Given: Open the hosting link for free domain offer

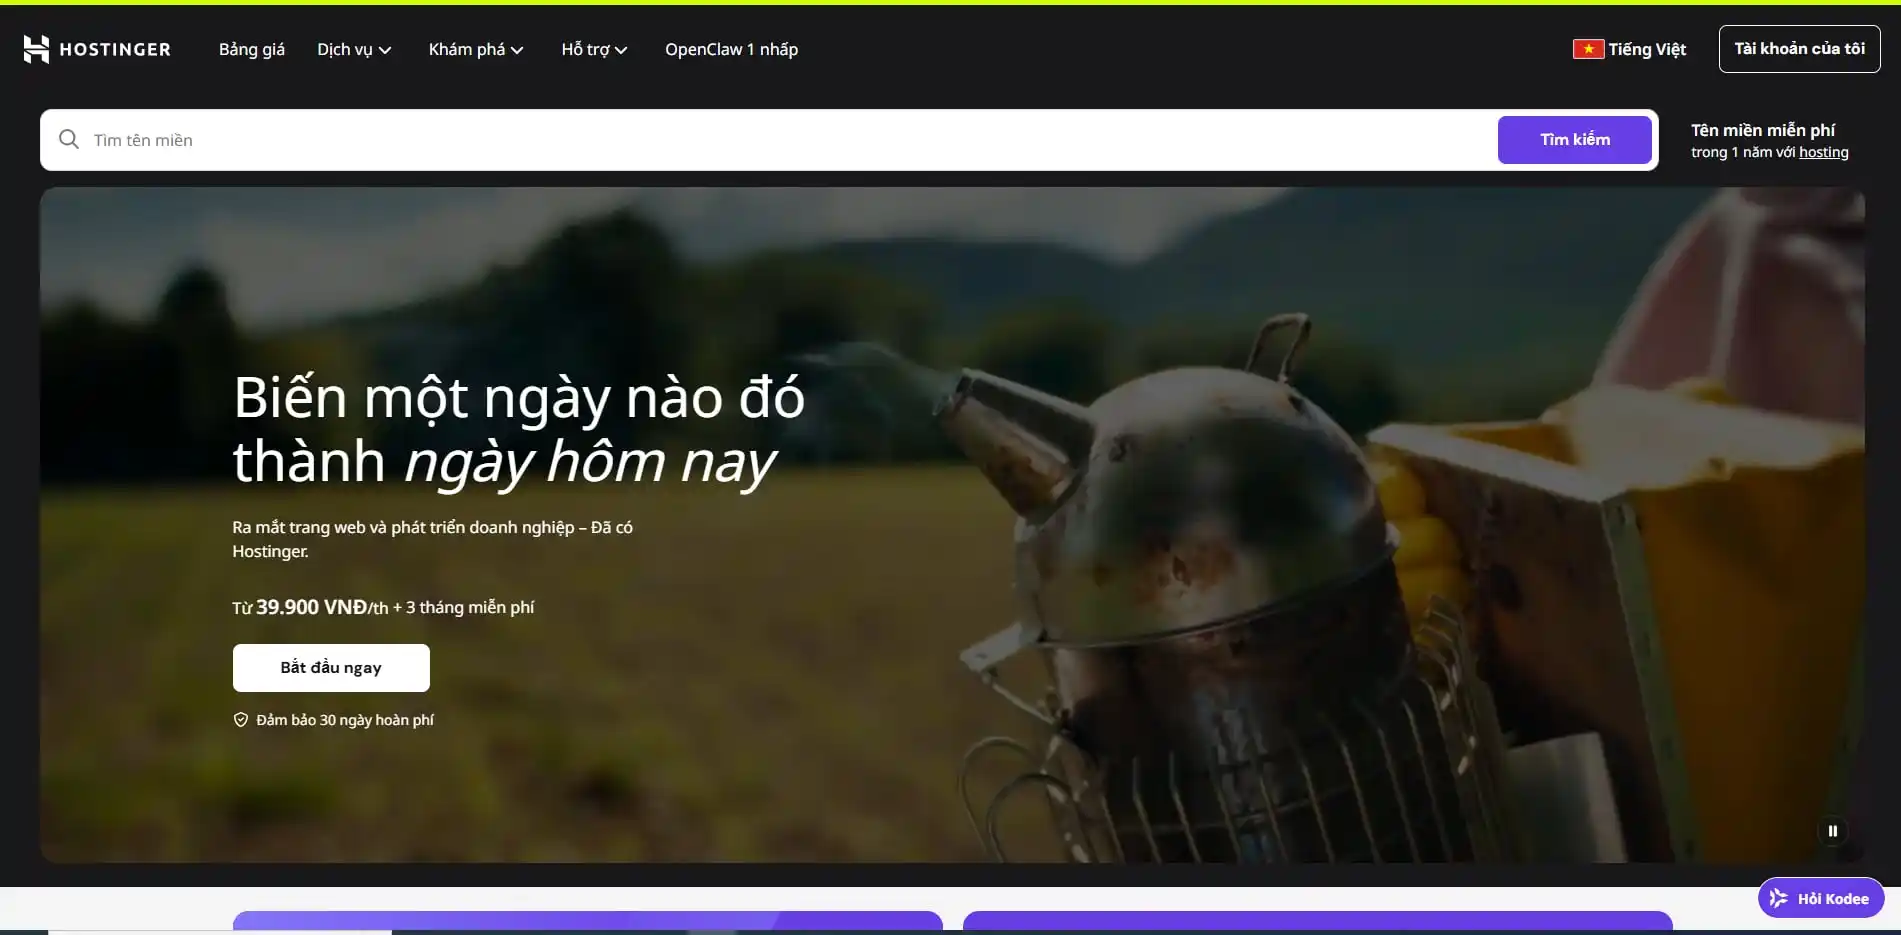Looking at the screenshot, I should [1823, 151].
